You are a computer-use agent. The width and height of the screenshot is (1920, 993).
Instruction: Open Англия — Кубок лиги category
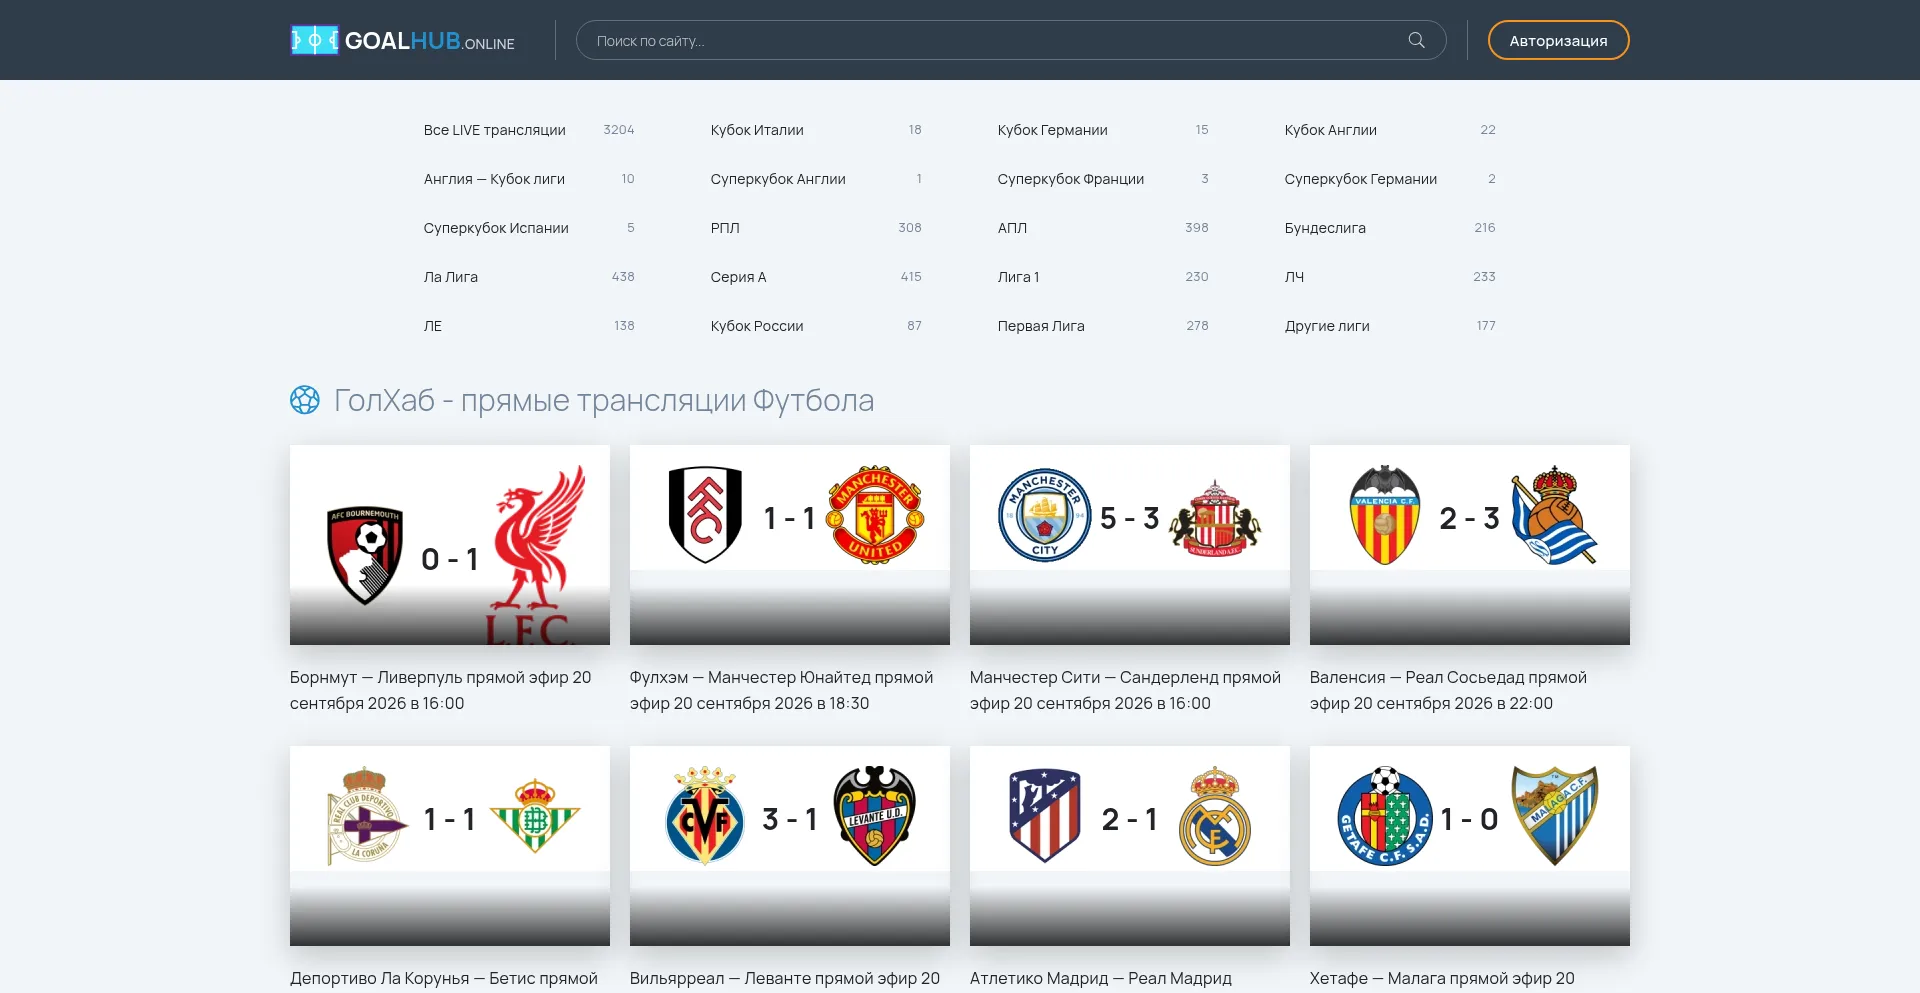click(x=494, y=179)
